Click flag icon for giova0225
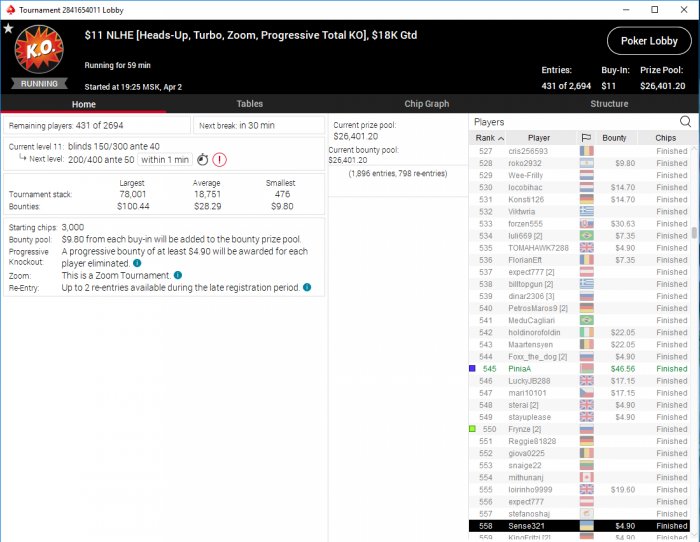This screenshot has width=700, height=542. [587, 453]
